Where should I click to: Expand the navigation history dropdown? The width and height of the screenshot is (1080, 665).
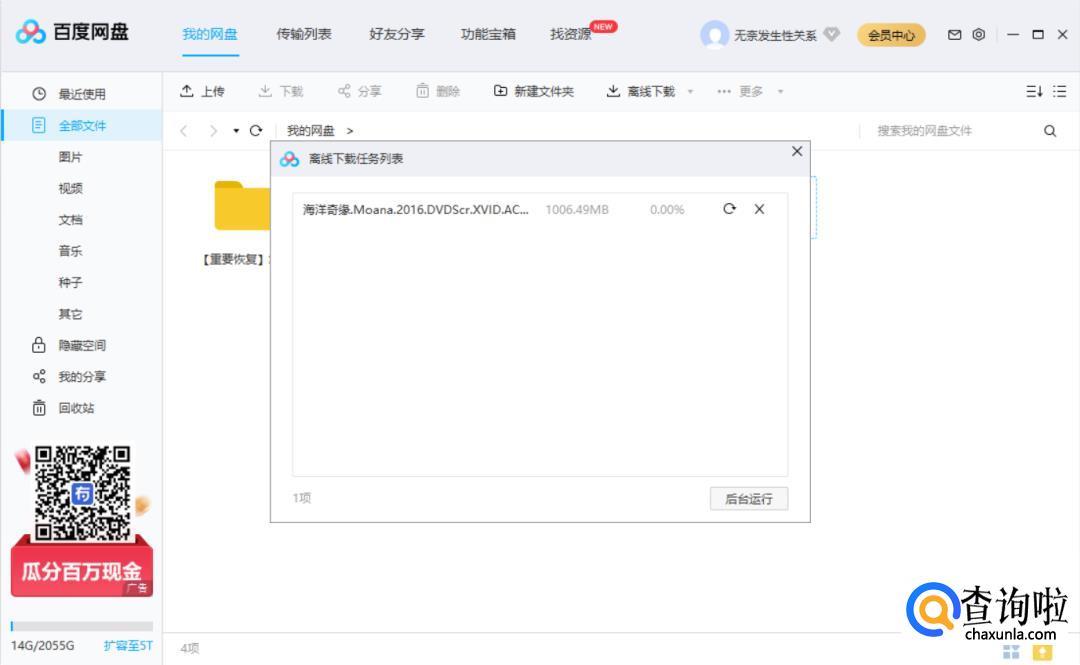[236, 130]
